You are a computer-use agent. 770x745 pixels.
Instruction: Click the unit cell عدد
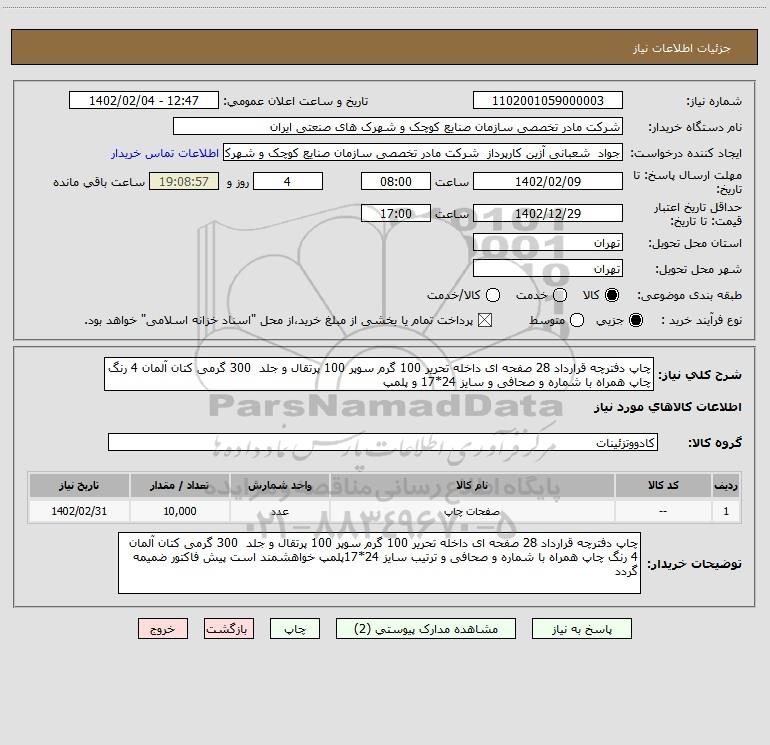279,511
